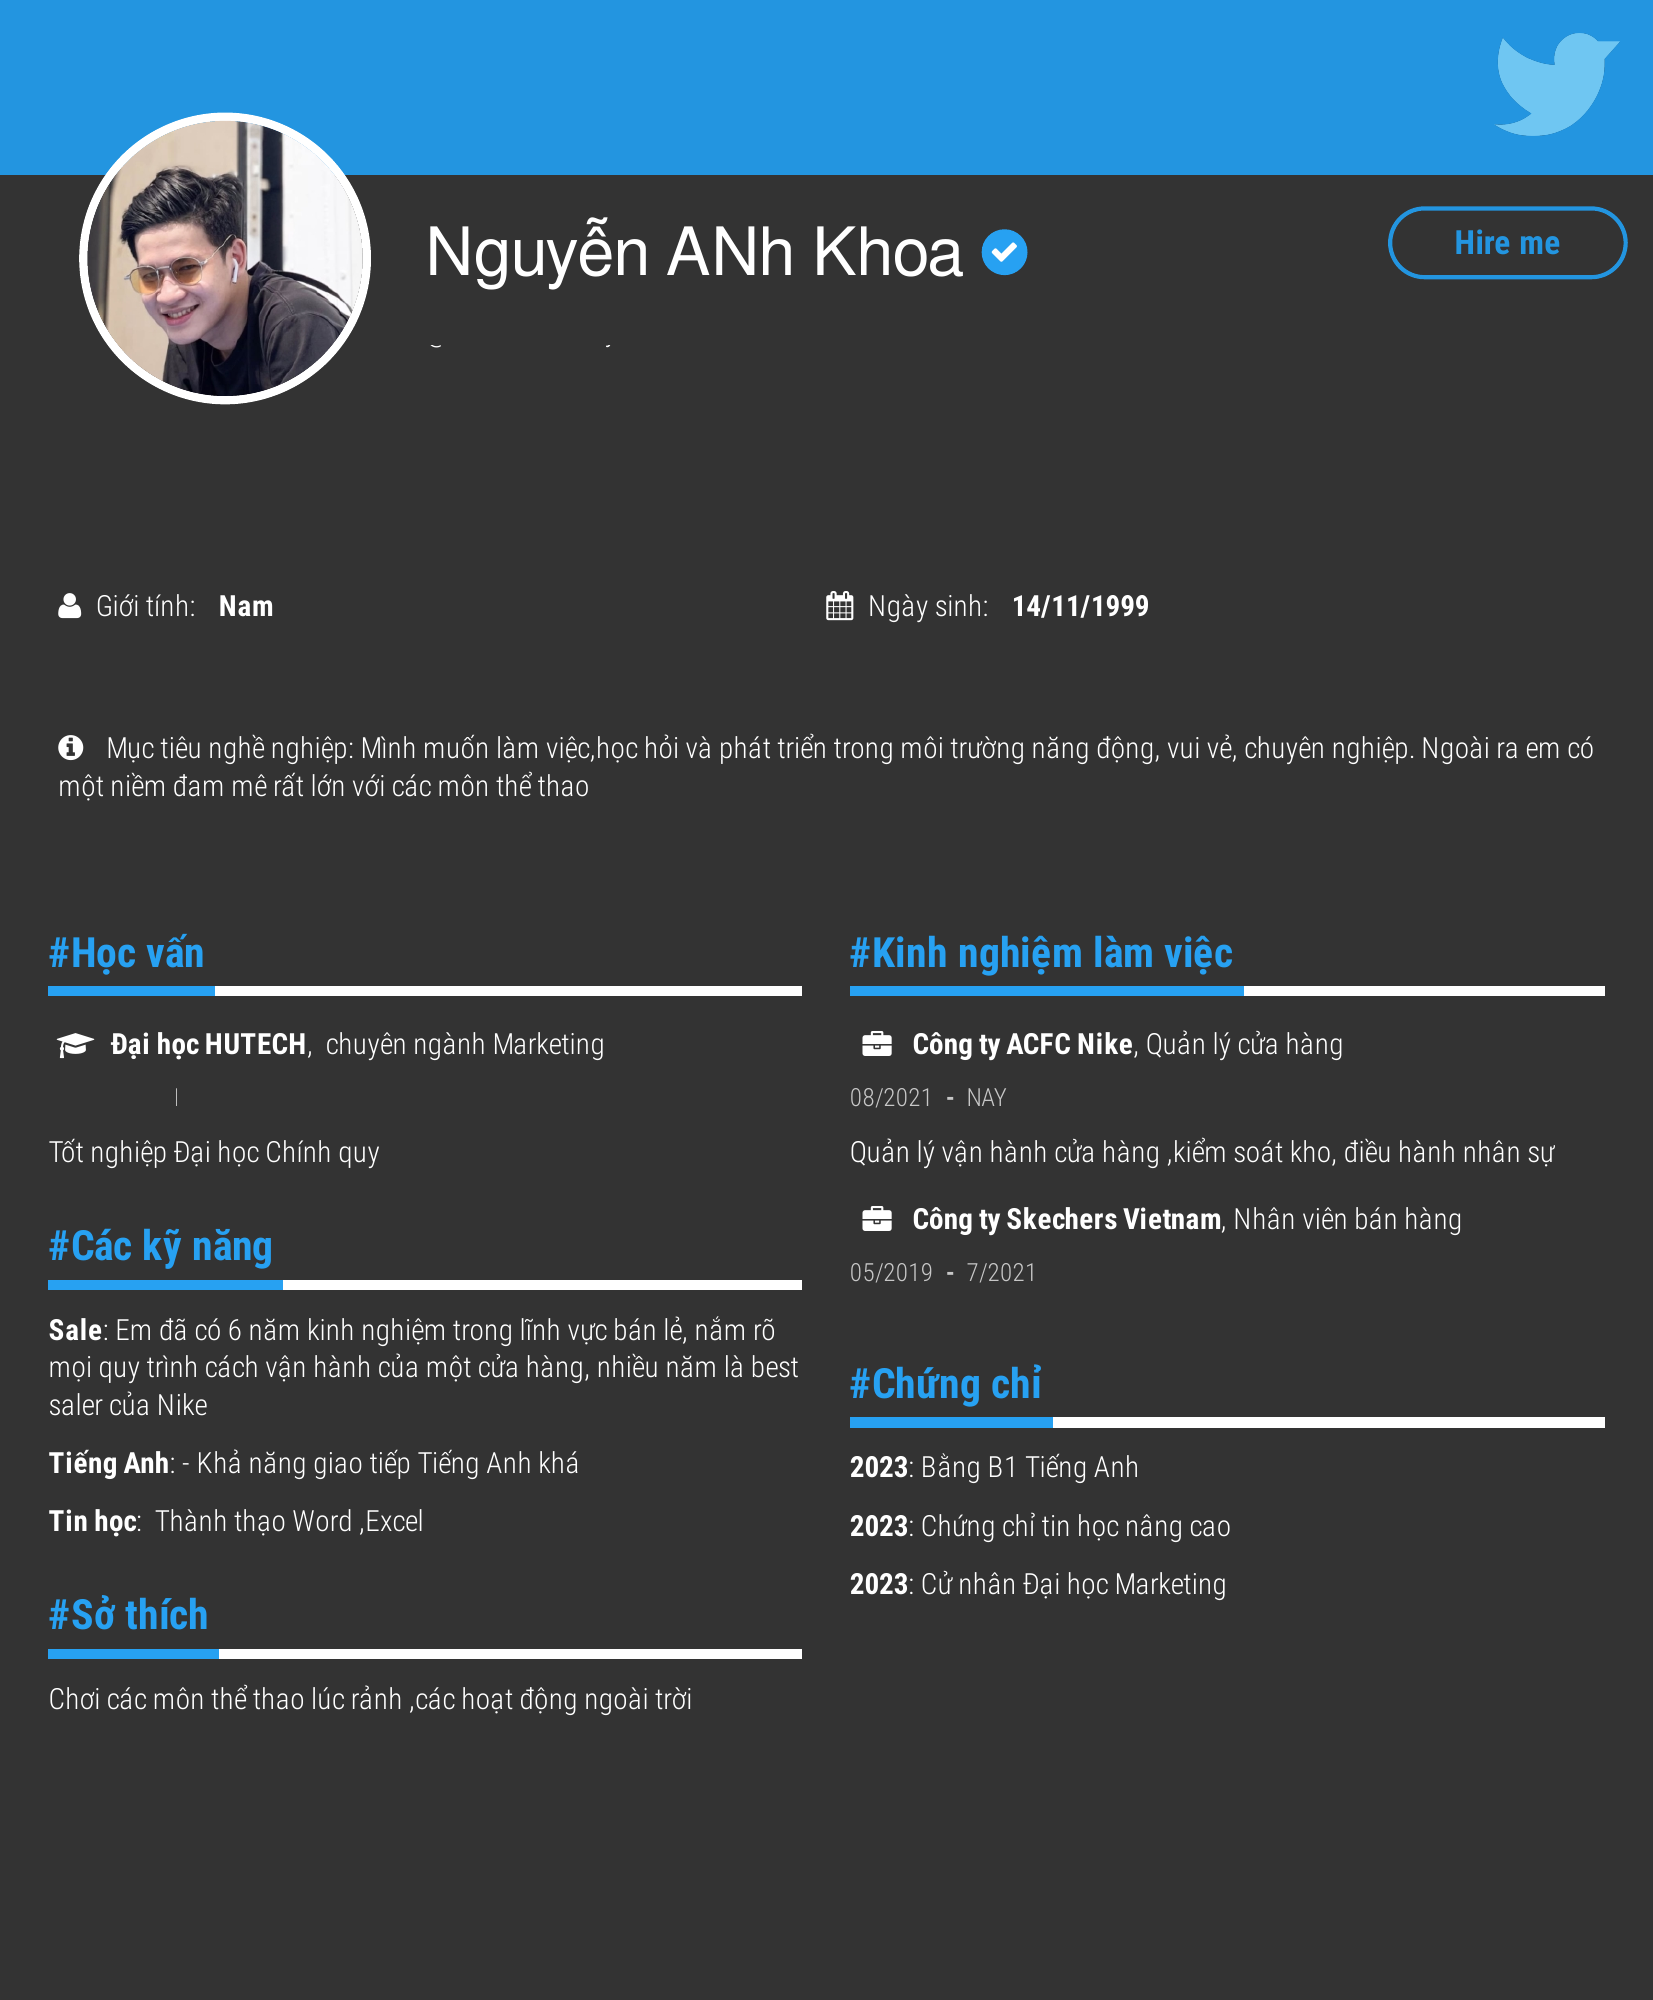Click the birth date 14/11/1999
This screenshot has height=2000, width=1653.
click(1080, 606)
